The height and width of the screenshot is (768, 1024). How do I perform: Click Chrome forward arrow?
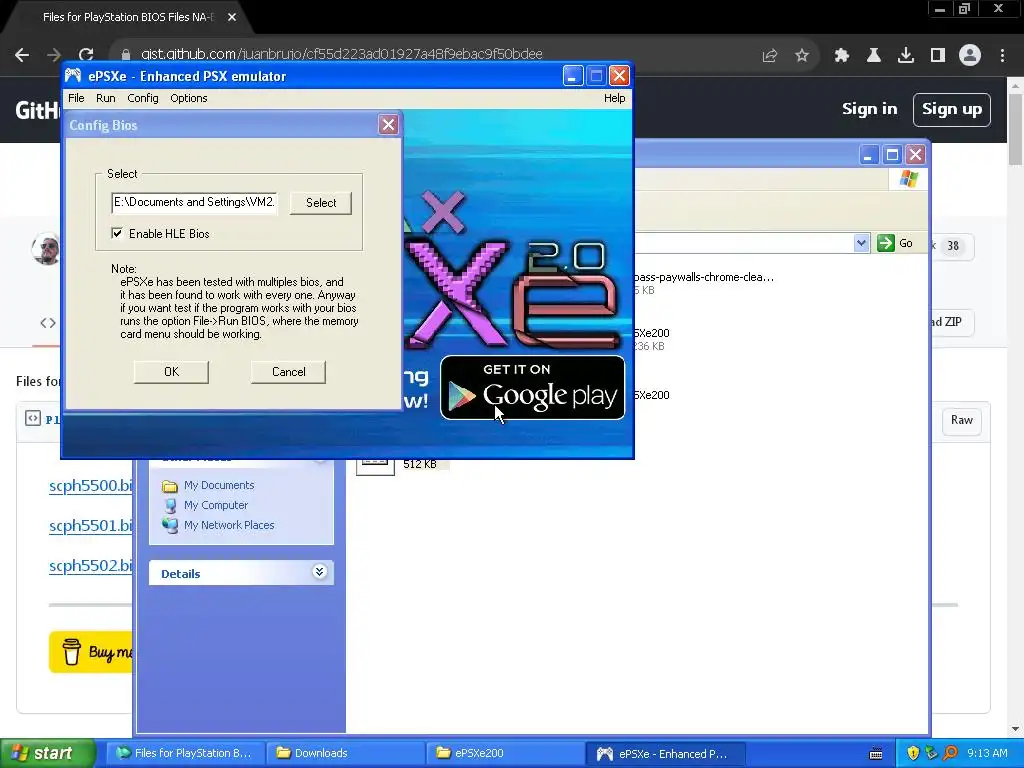tap(54, 56)
